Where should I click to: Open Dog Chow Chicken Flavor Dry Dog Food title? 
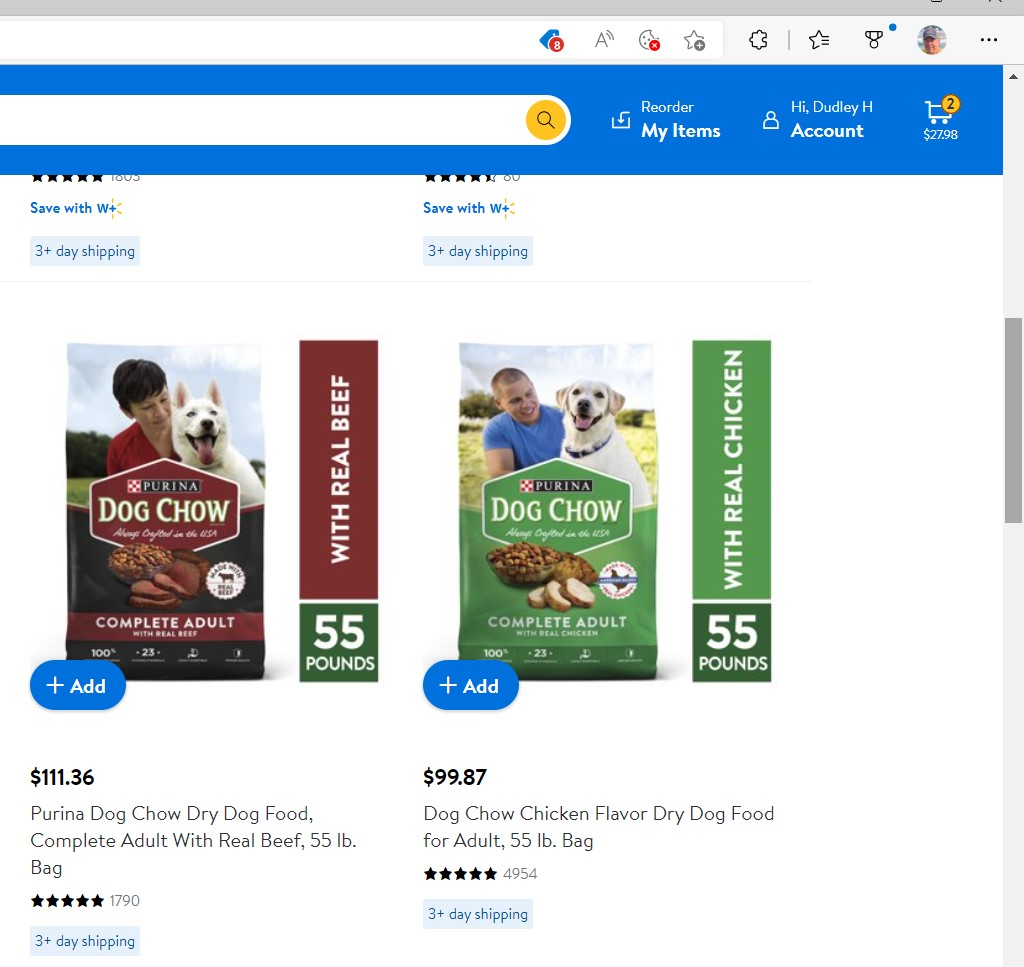pos(599,827)
